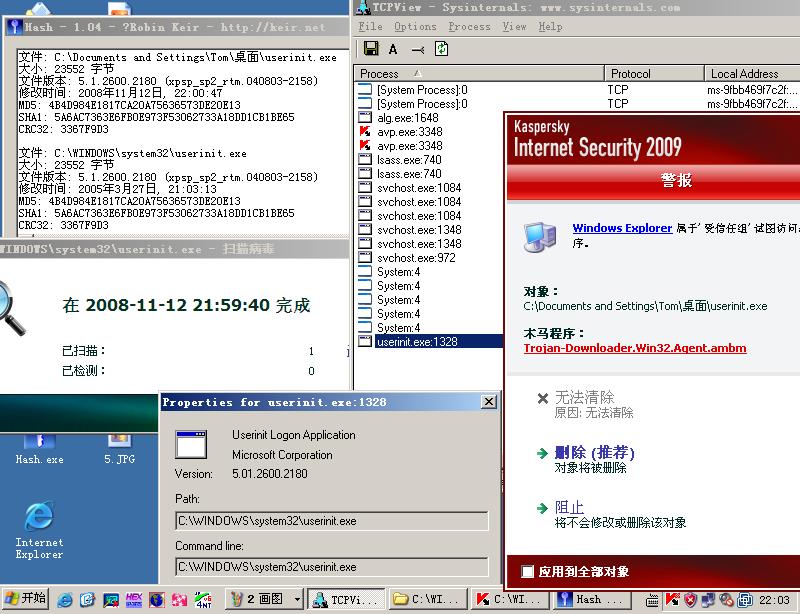Open the Trojan-Downloader.Win32.Agent.ambm link
800x614 pixels.
pyautogui.click(x=635, y=348)
